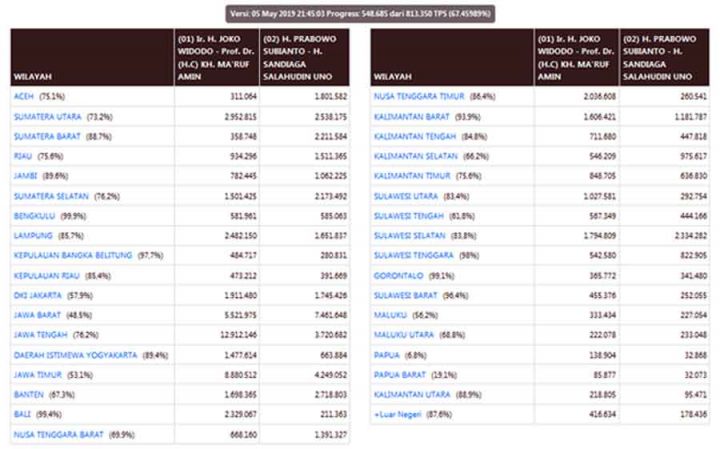Click the BALI region link

coord(21,414)
